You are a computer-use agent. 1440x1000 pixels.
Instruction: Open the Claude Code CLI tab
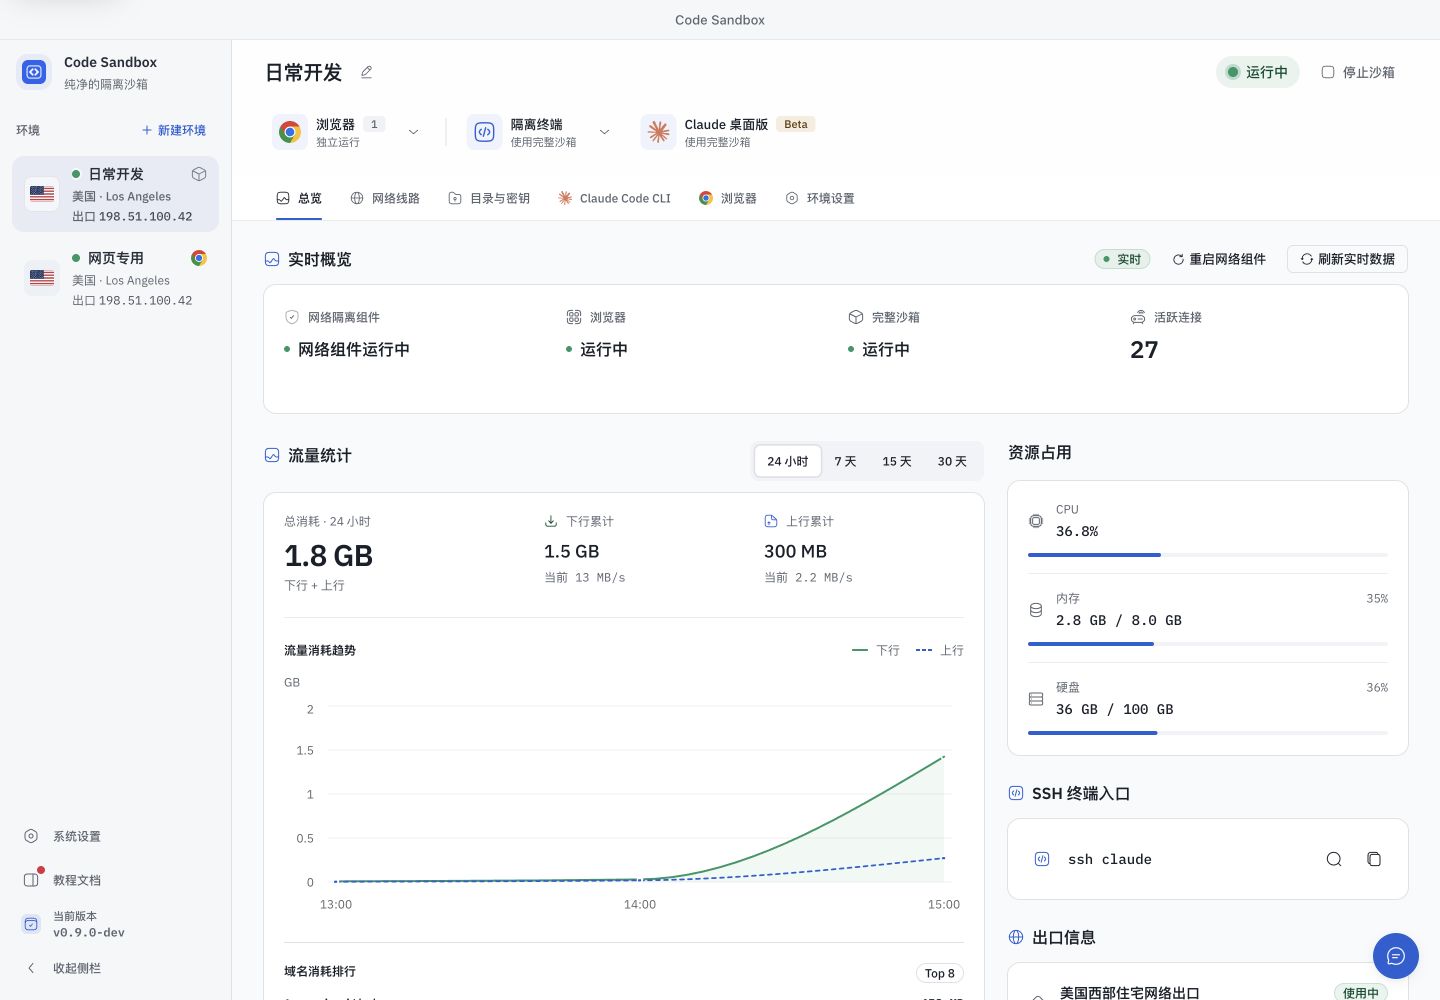click(614, 198)
